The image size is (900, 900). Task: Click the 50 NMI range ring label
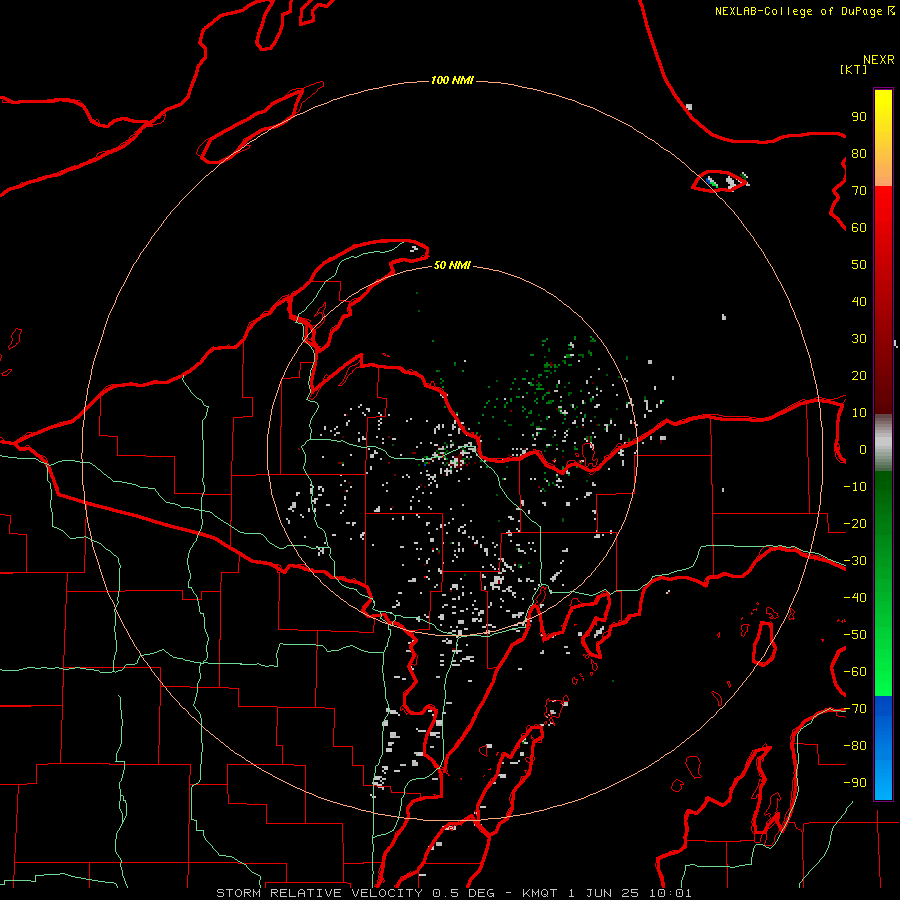tap(452, 265)
